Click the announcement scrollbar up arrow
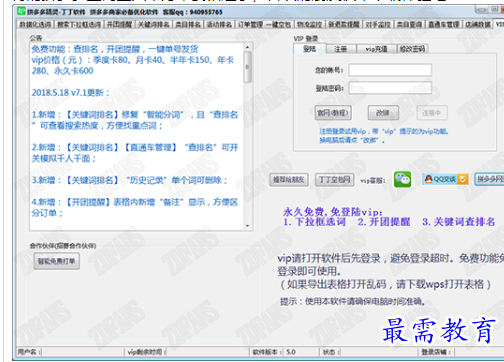Screen dimensions: 504x362 [247, 47]
